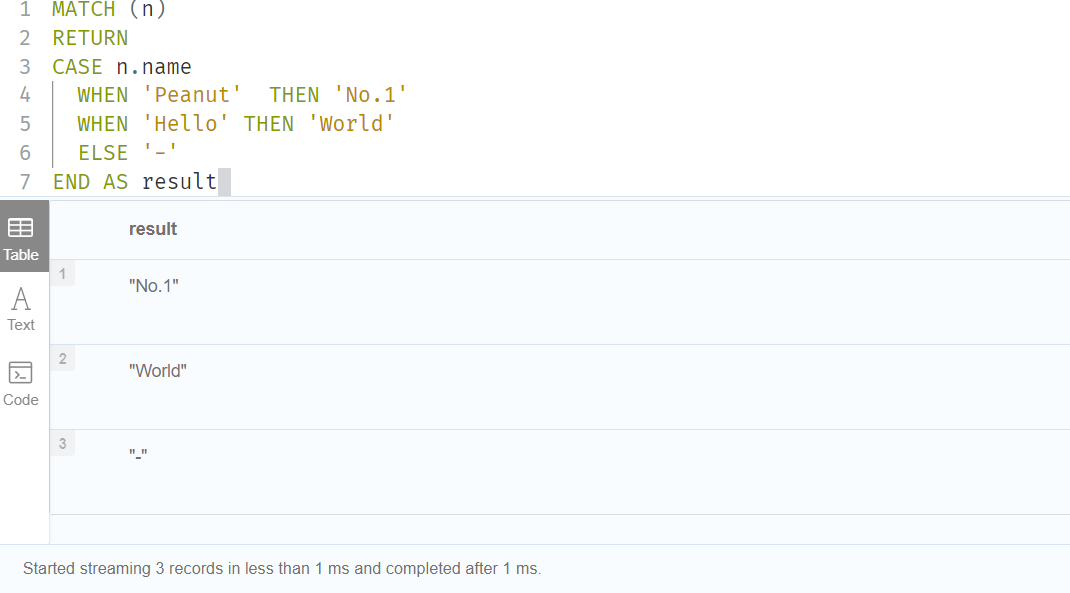The height and width of the screenshot is (593, 1070).
Task: Click the 'Peanut' string in the query
Action: pos(192,95)
